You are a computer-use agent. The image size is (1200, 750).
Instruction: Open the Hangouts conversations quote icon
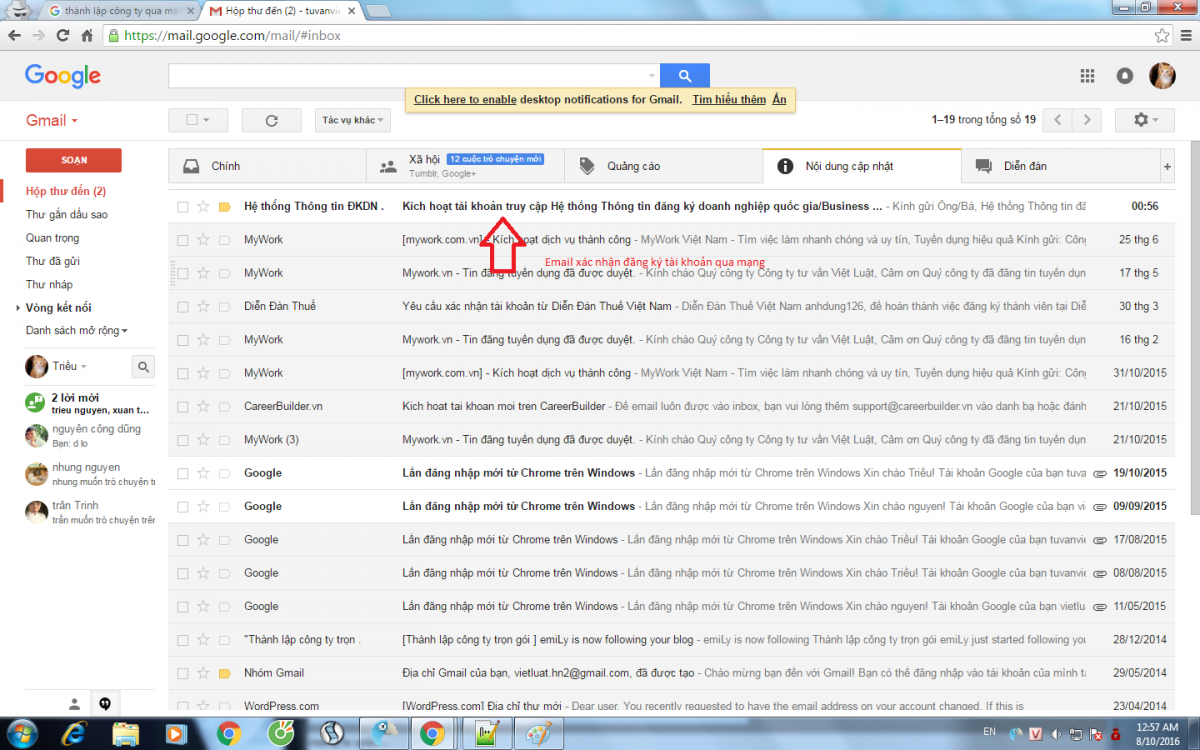(105, 703)
